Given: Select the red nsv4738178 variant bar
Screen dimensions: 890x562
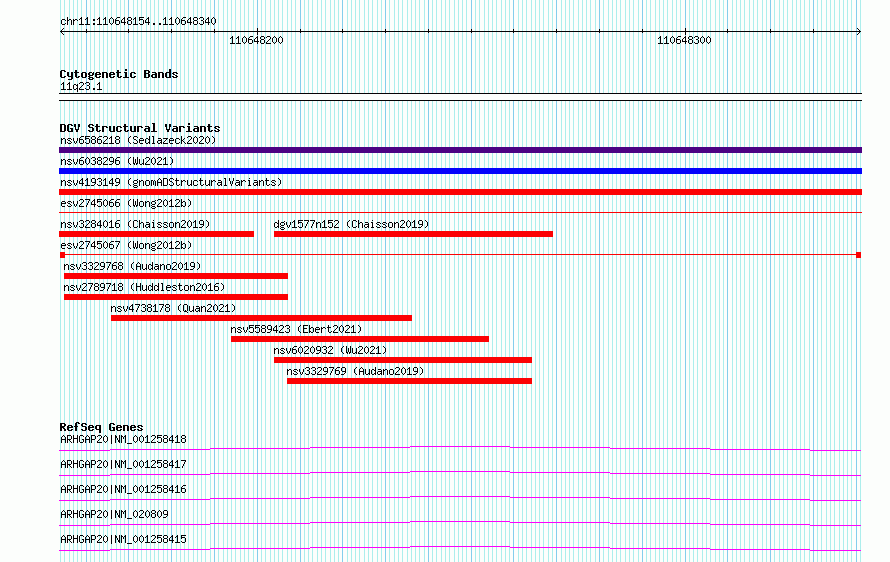Looking at the screenshot, I should pos(261,318).
